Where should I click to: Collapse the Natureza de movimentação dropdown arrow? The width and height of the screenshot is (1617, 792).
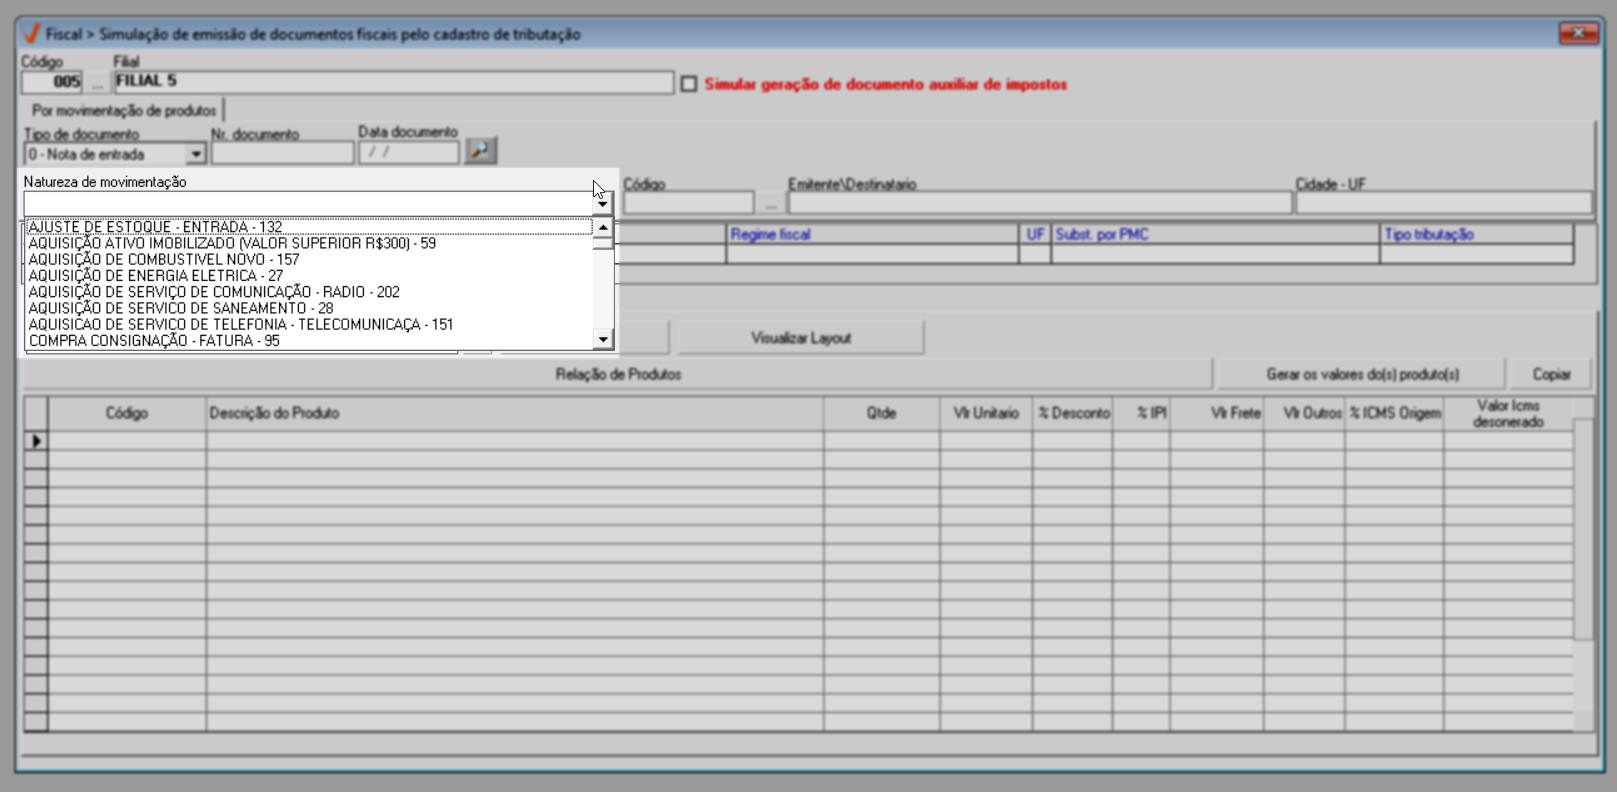click(602, 204)
